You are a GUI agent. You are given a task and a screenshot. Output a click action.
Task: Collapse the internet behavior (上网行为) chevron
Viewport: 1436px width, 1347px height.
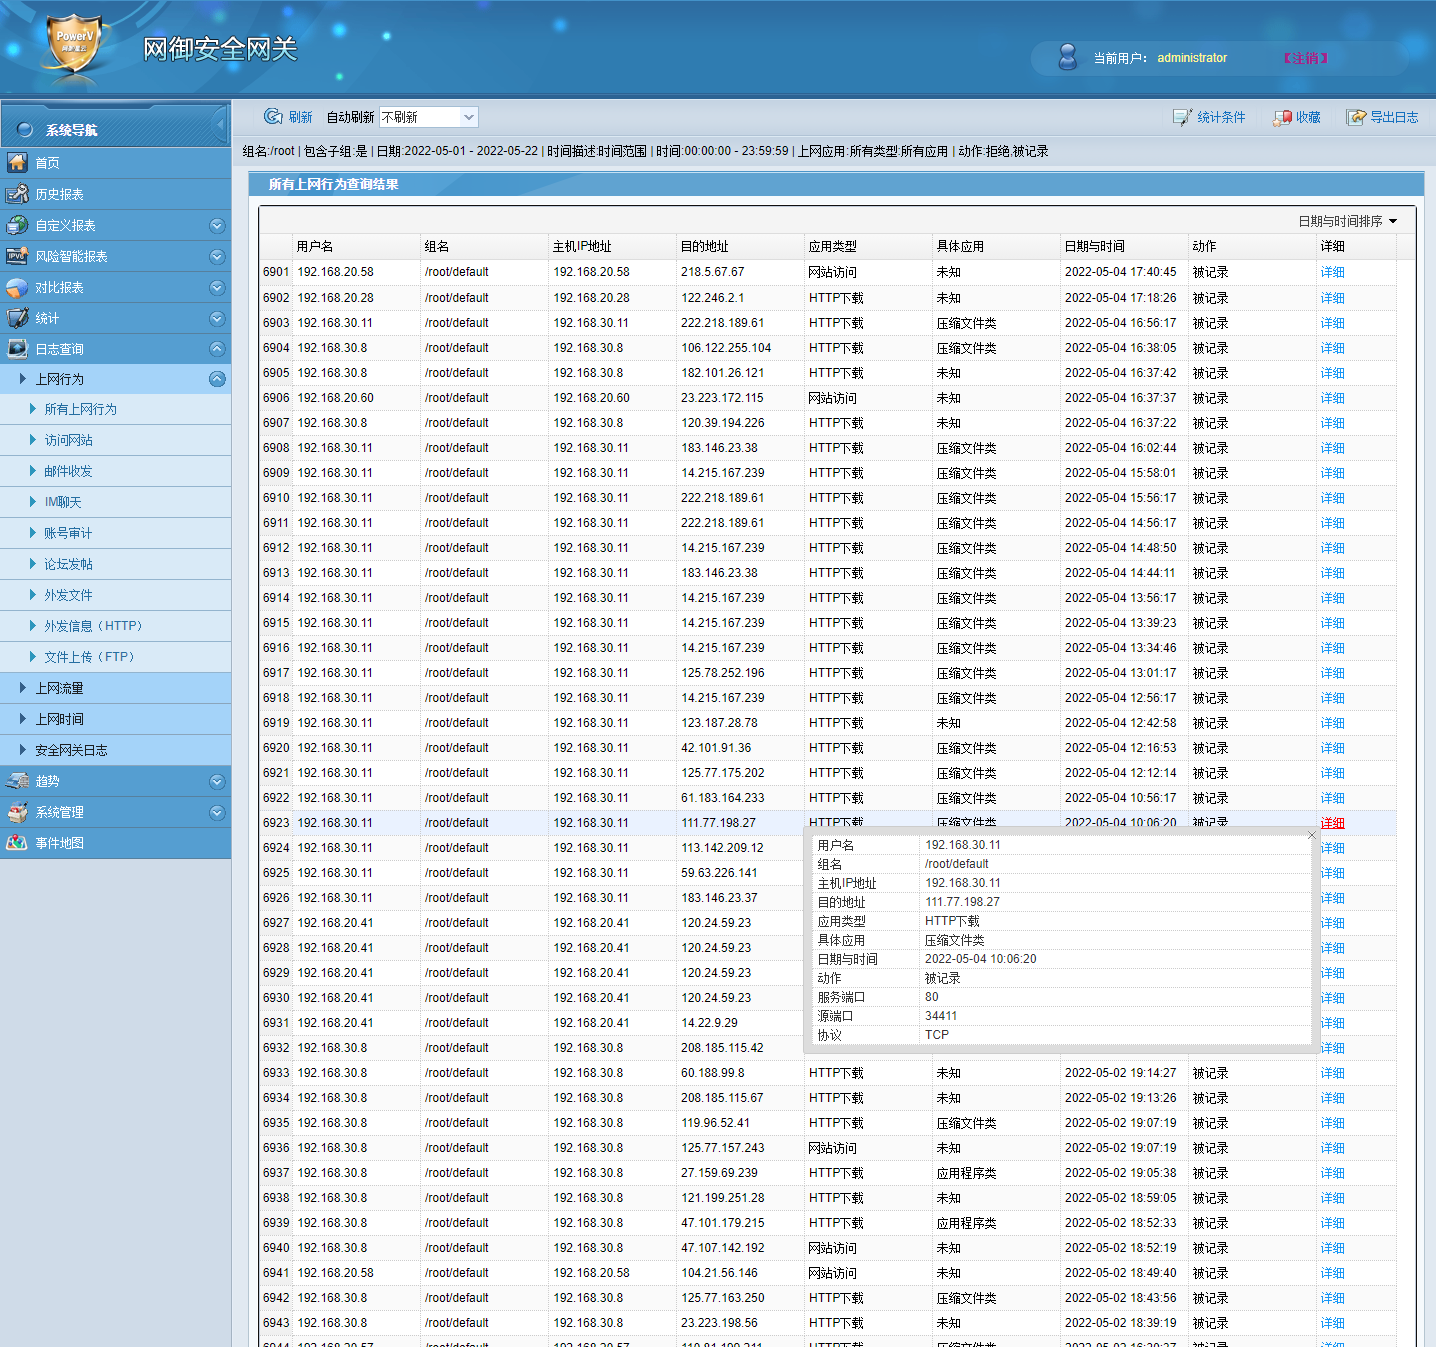217,379
